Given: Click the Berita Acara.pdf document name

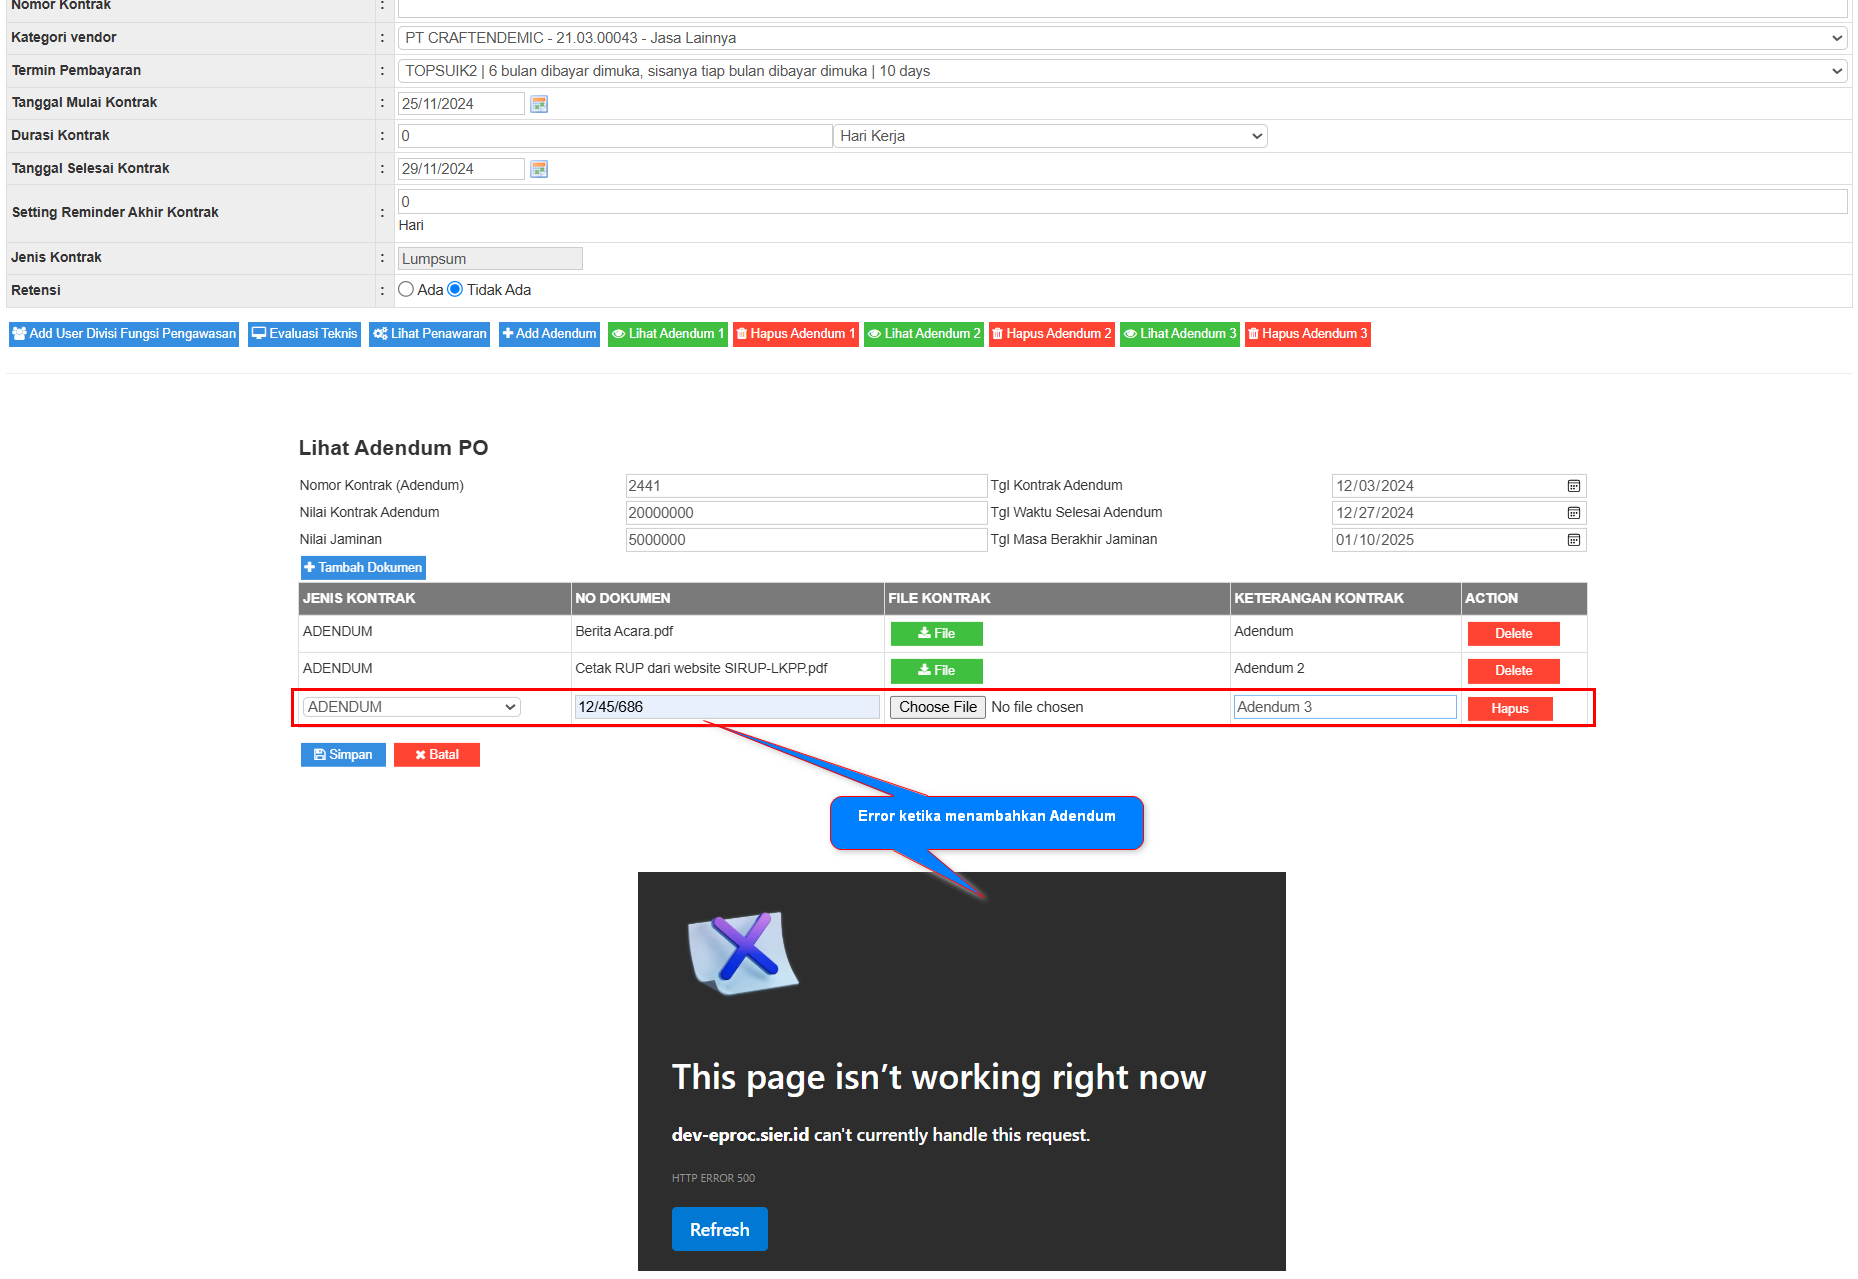Looking at the screenshot, I should tap(624, 631).
